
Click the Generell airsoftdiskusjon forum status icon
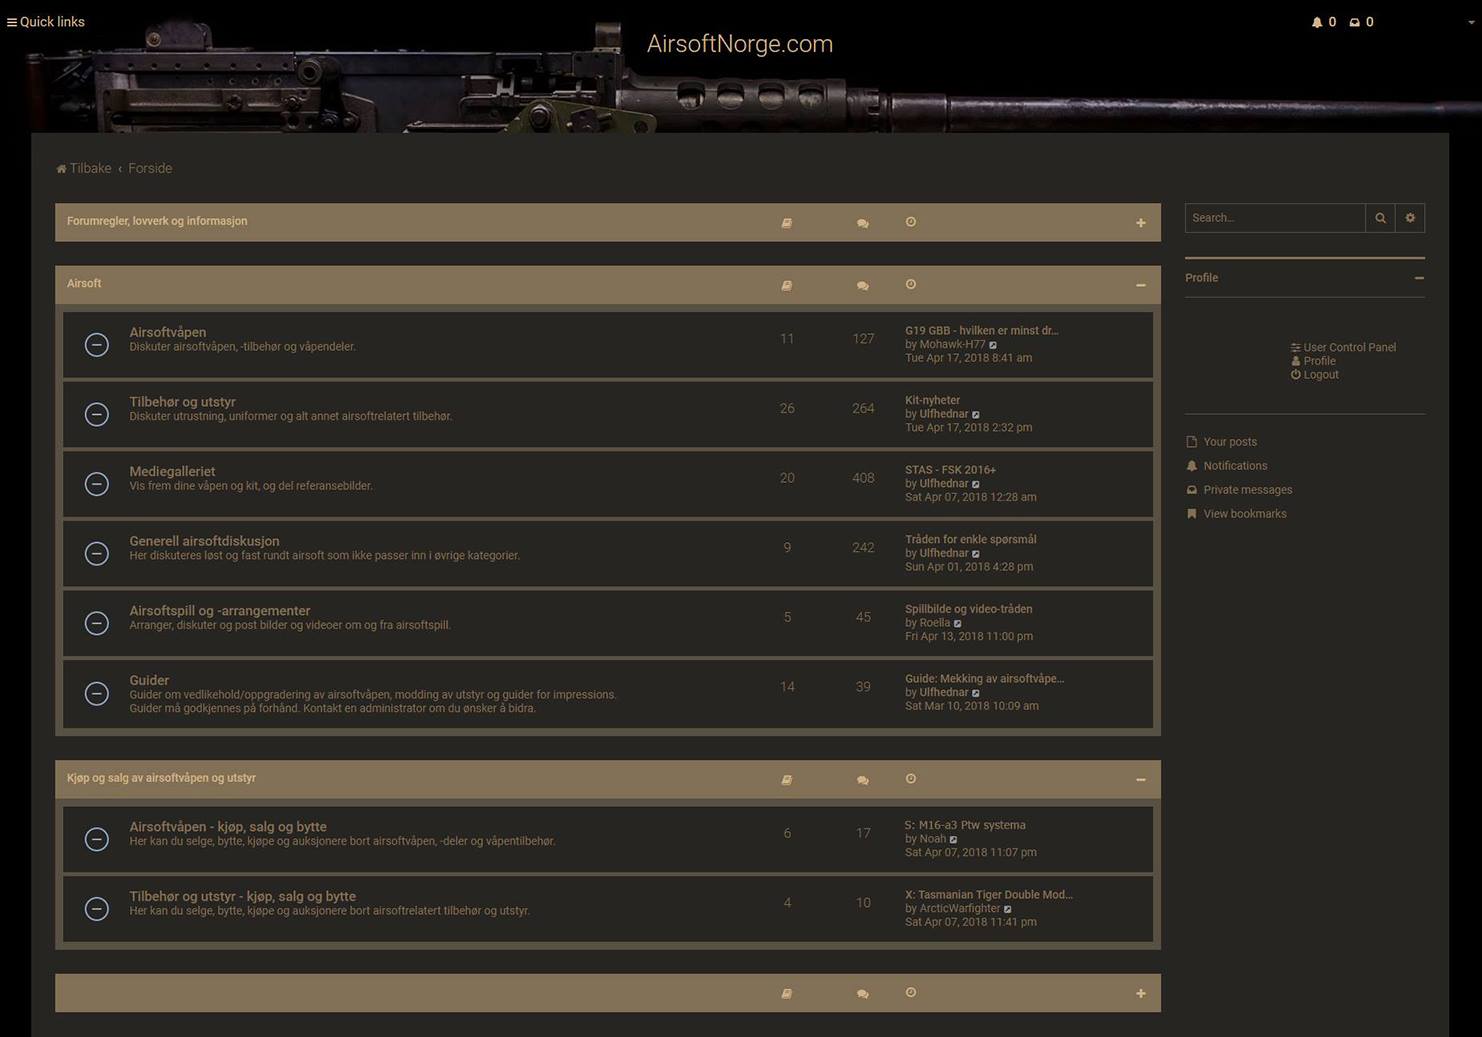(x=97, y=553)
